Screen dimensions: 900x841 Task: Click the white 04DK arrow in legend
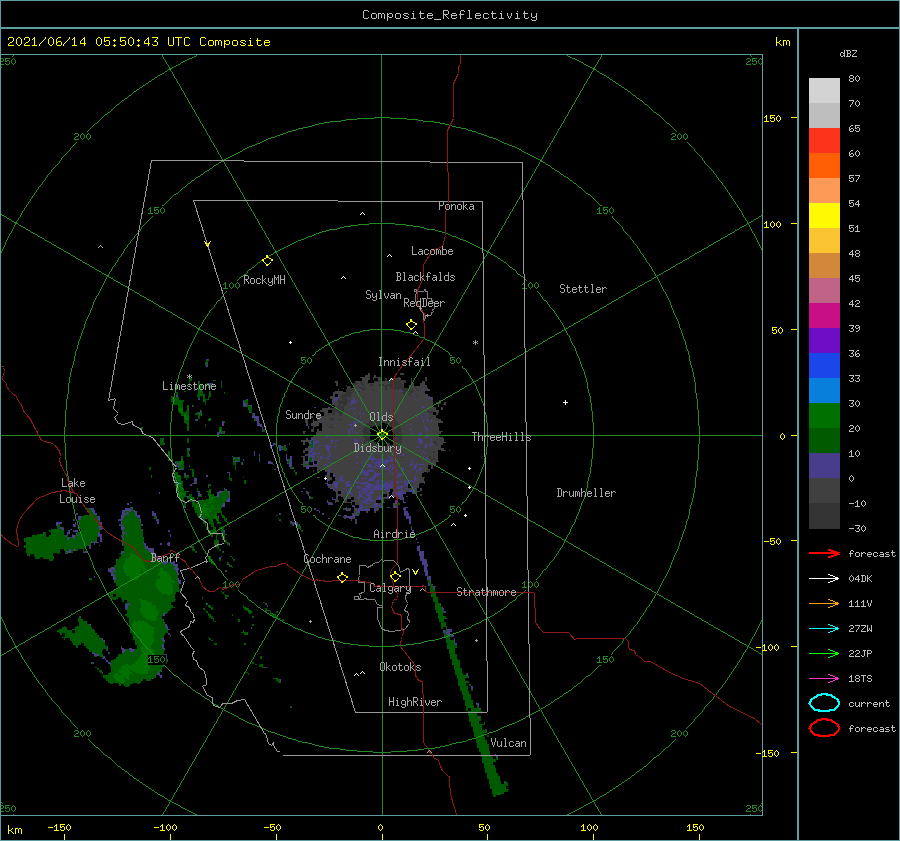824,578
